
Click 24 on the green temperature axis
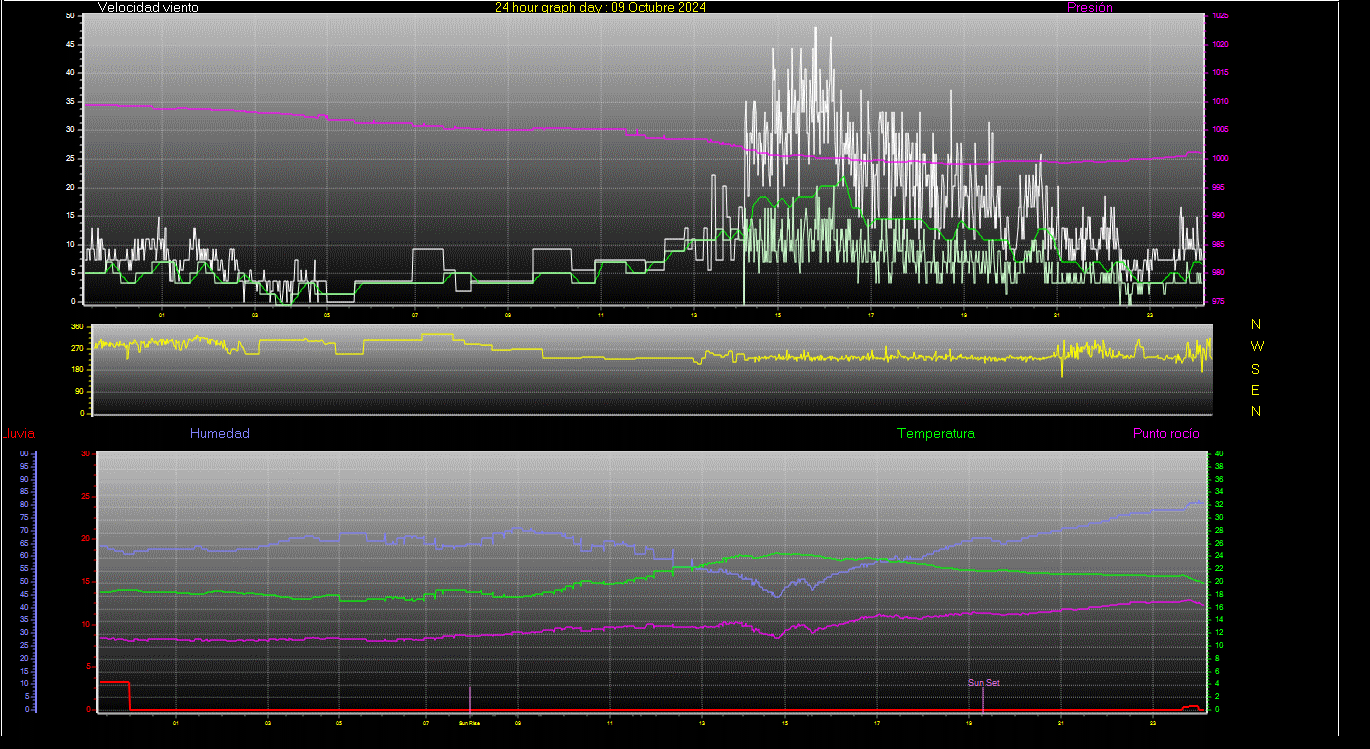[1217, 556]
